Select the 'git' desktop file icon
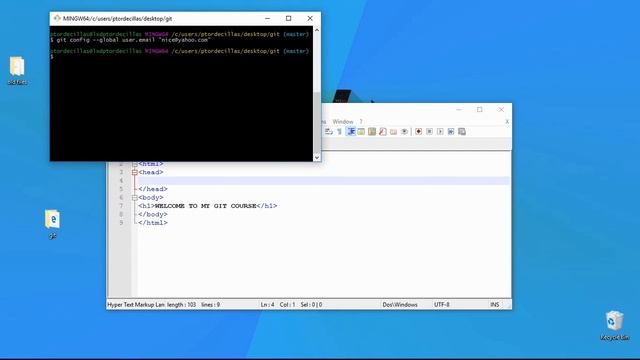This screenshot has width=640, height=360. click(52, 224)
